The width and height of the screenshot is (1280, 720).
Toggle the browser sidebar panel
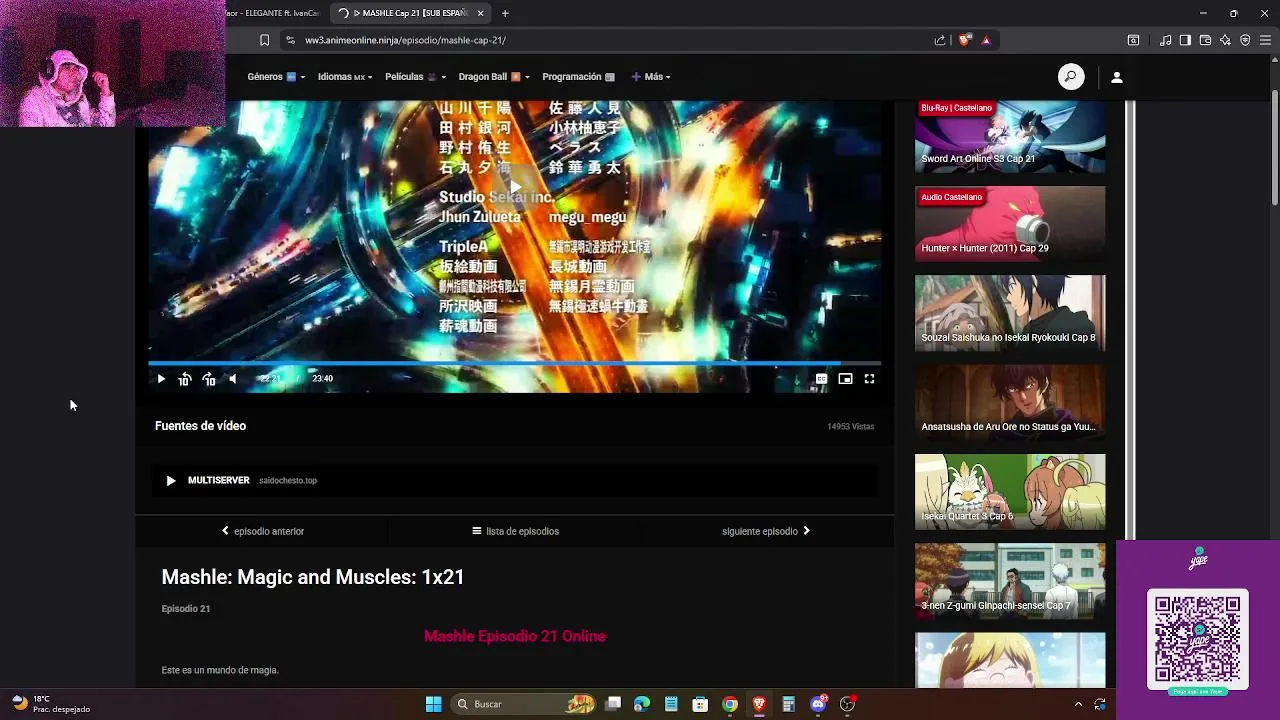[x=1185, y=40]
